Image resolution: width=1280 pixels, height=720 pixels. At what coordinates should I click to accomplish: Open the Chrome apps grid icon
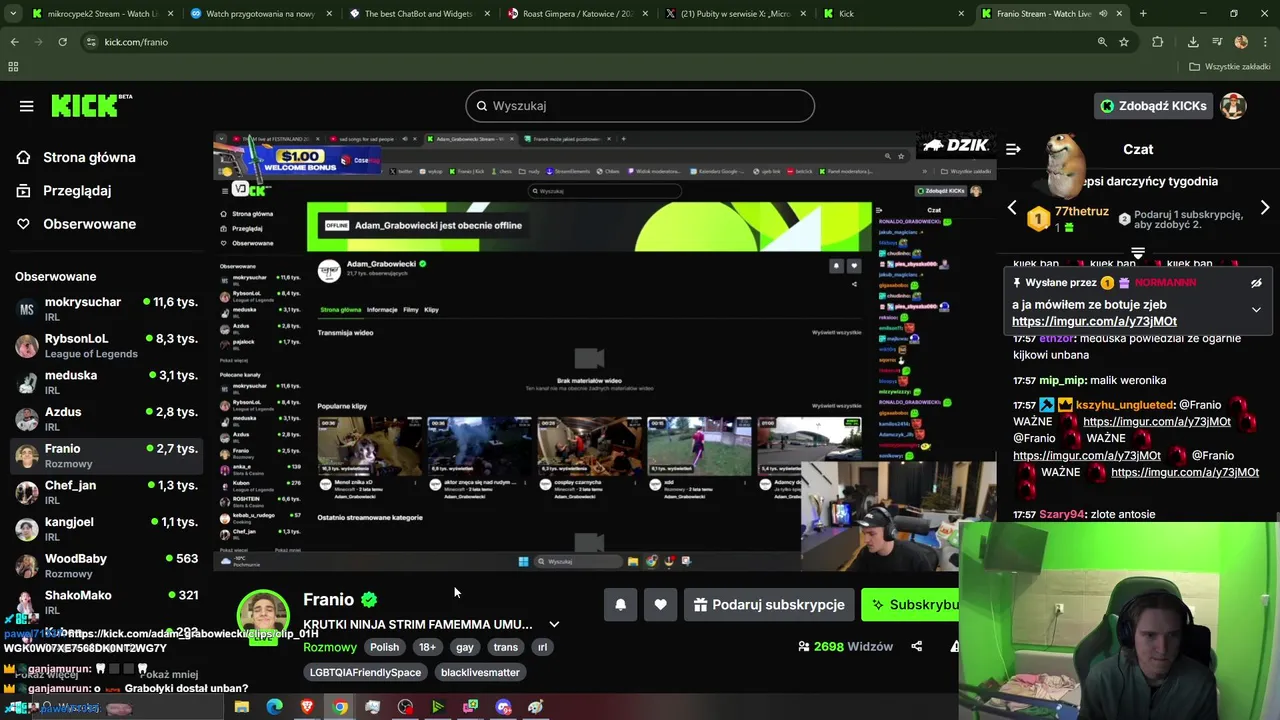click(13, 67)
